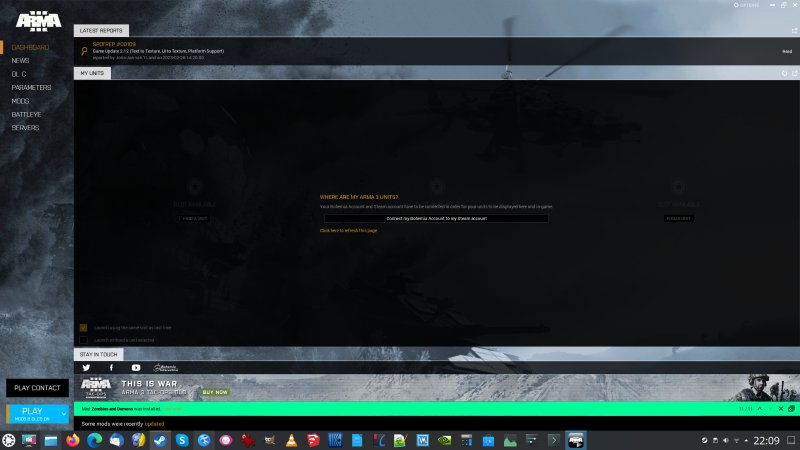Click the spotrep wrench icon
800x450 pixels.
pyautogui.click(x=84, y=51)
